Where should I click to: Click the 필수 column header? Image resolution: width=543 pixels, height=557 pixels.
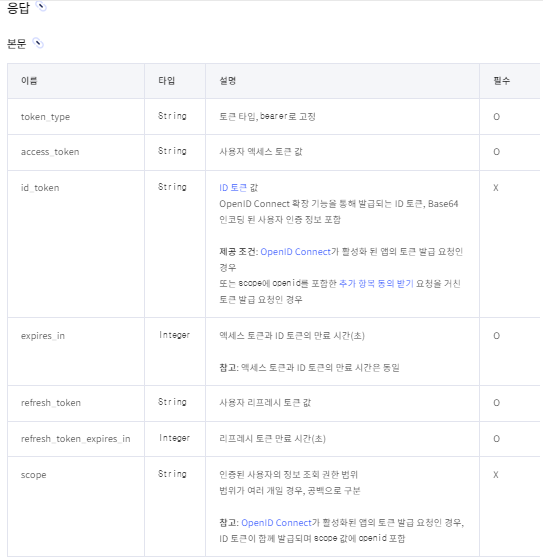[x=501, y=81]
